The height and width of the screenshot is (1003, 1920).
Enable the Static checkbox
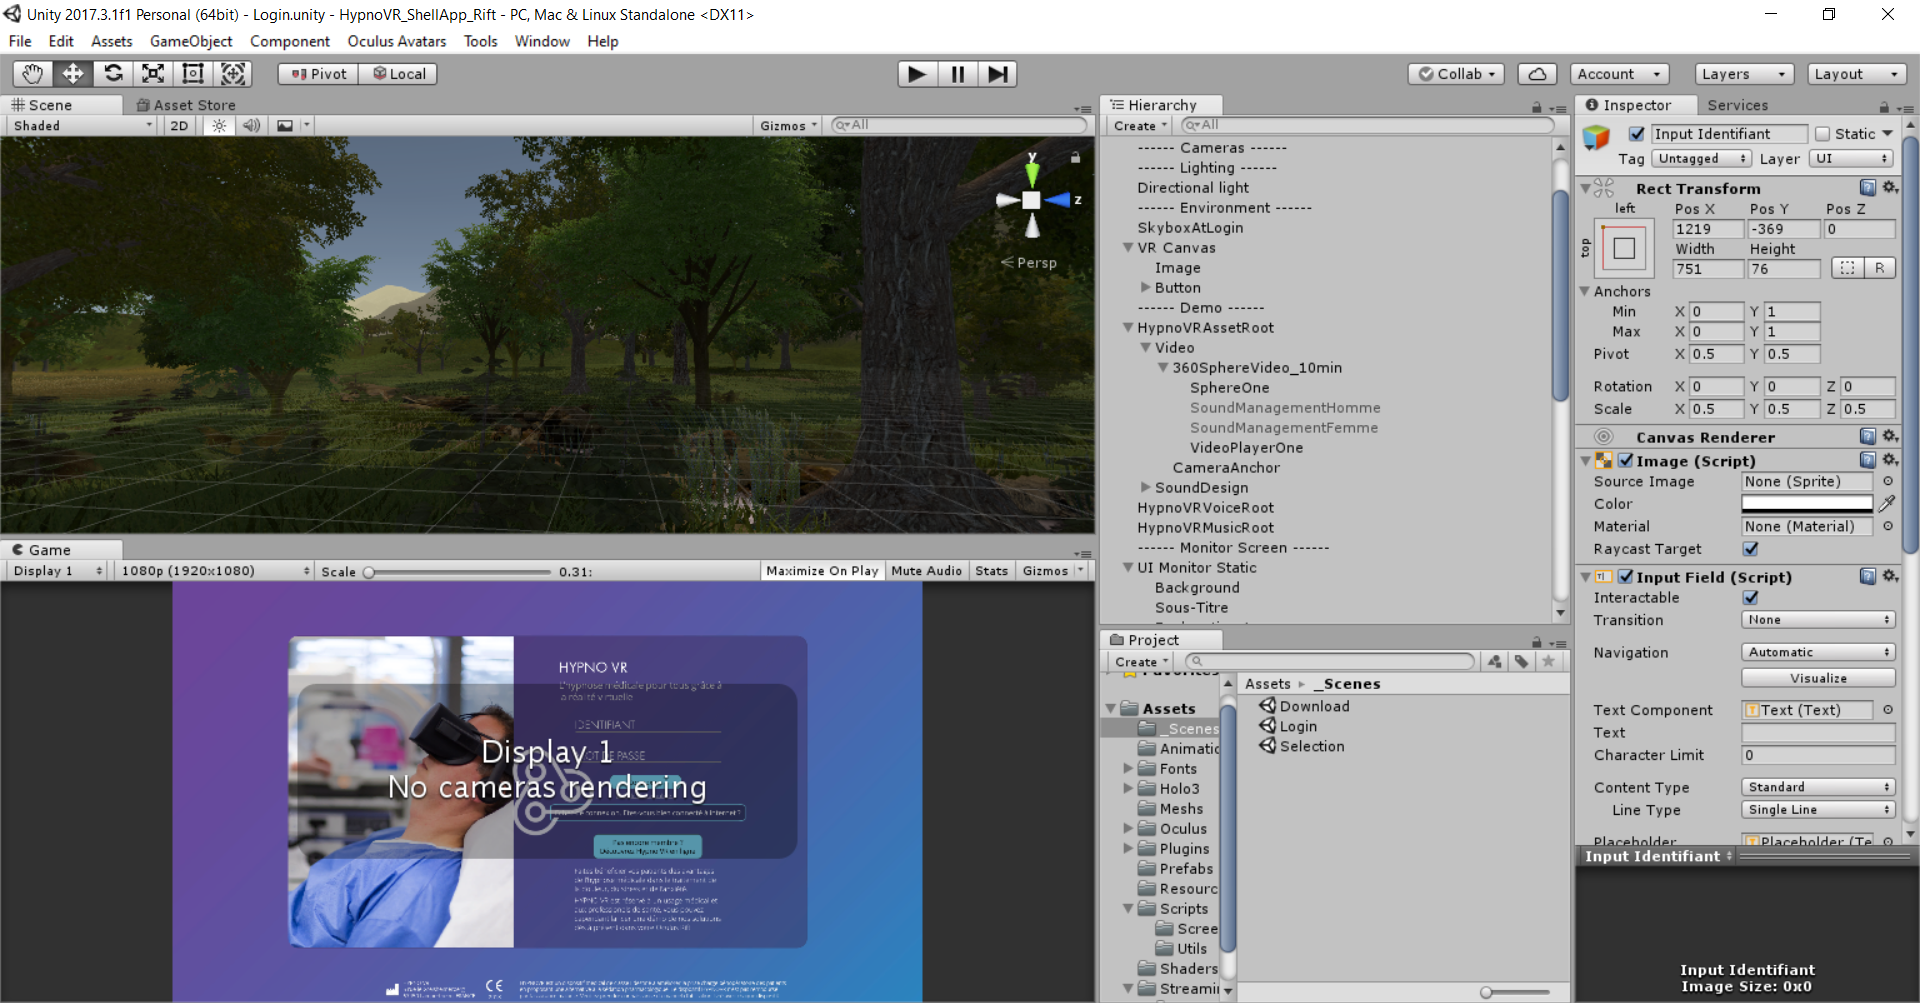tap(1822, 134)
